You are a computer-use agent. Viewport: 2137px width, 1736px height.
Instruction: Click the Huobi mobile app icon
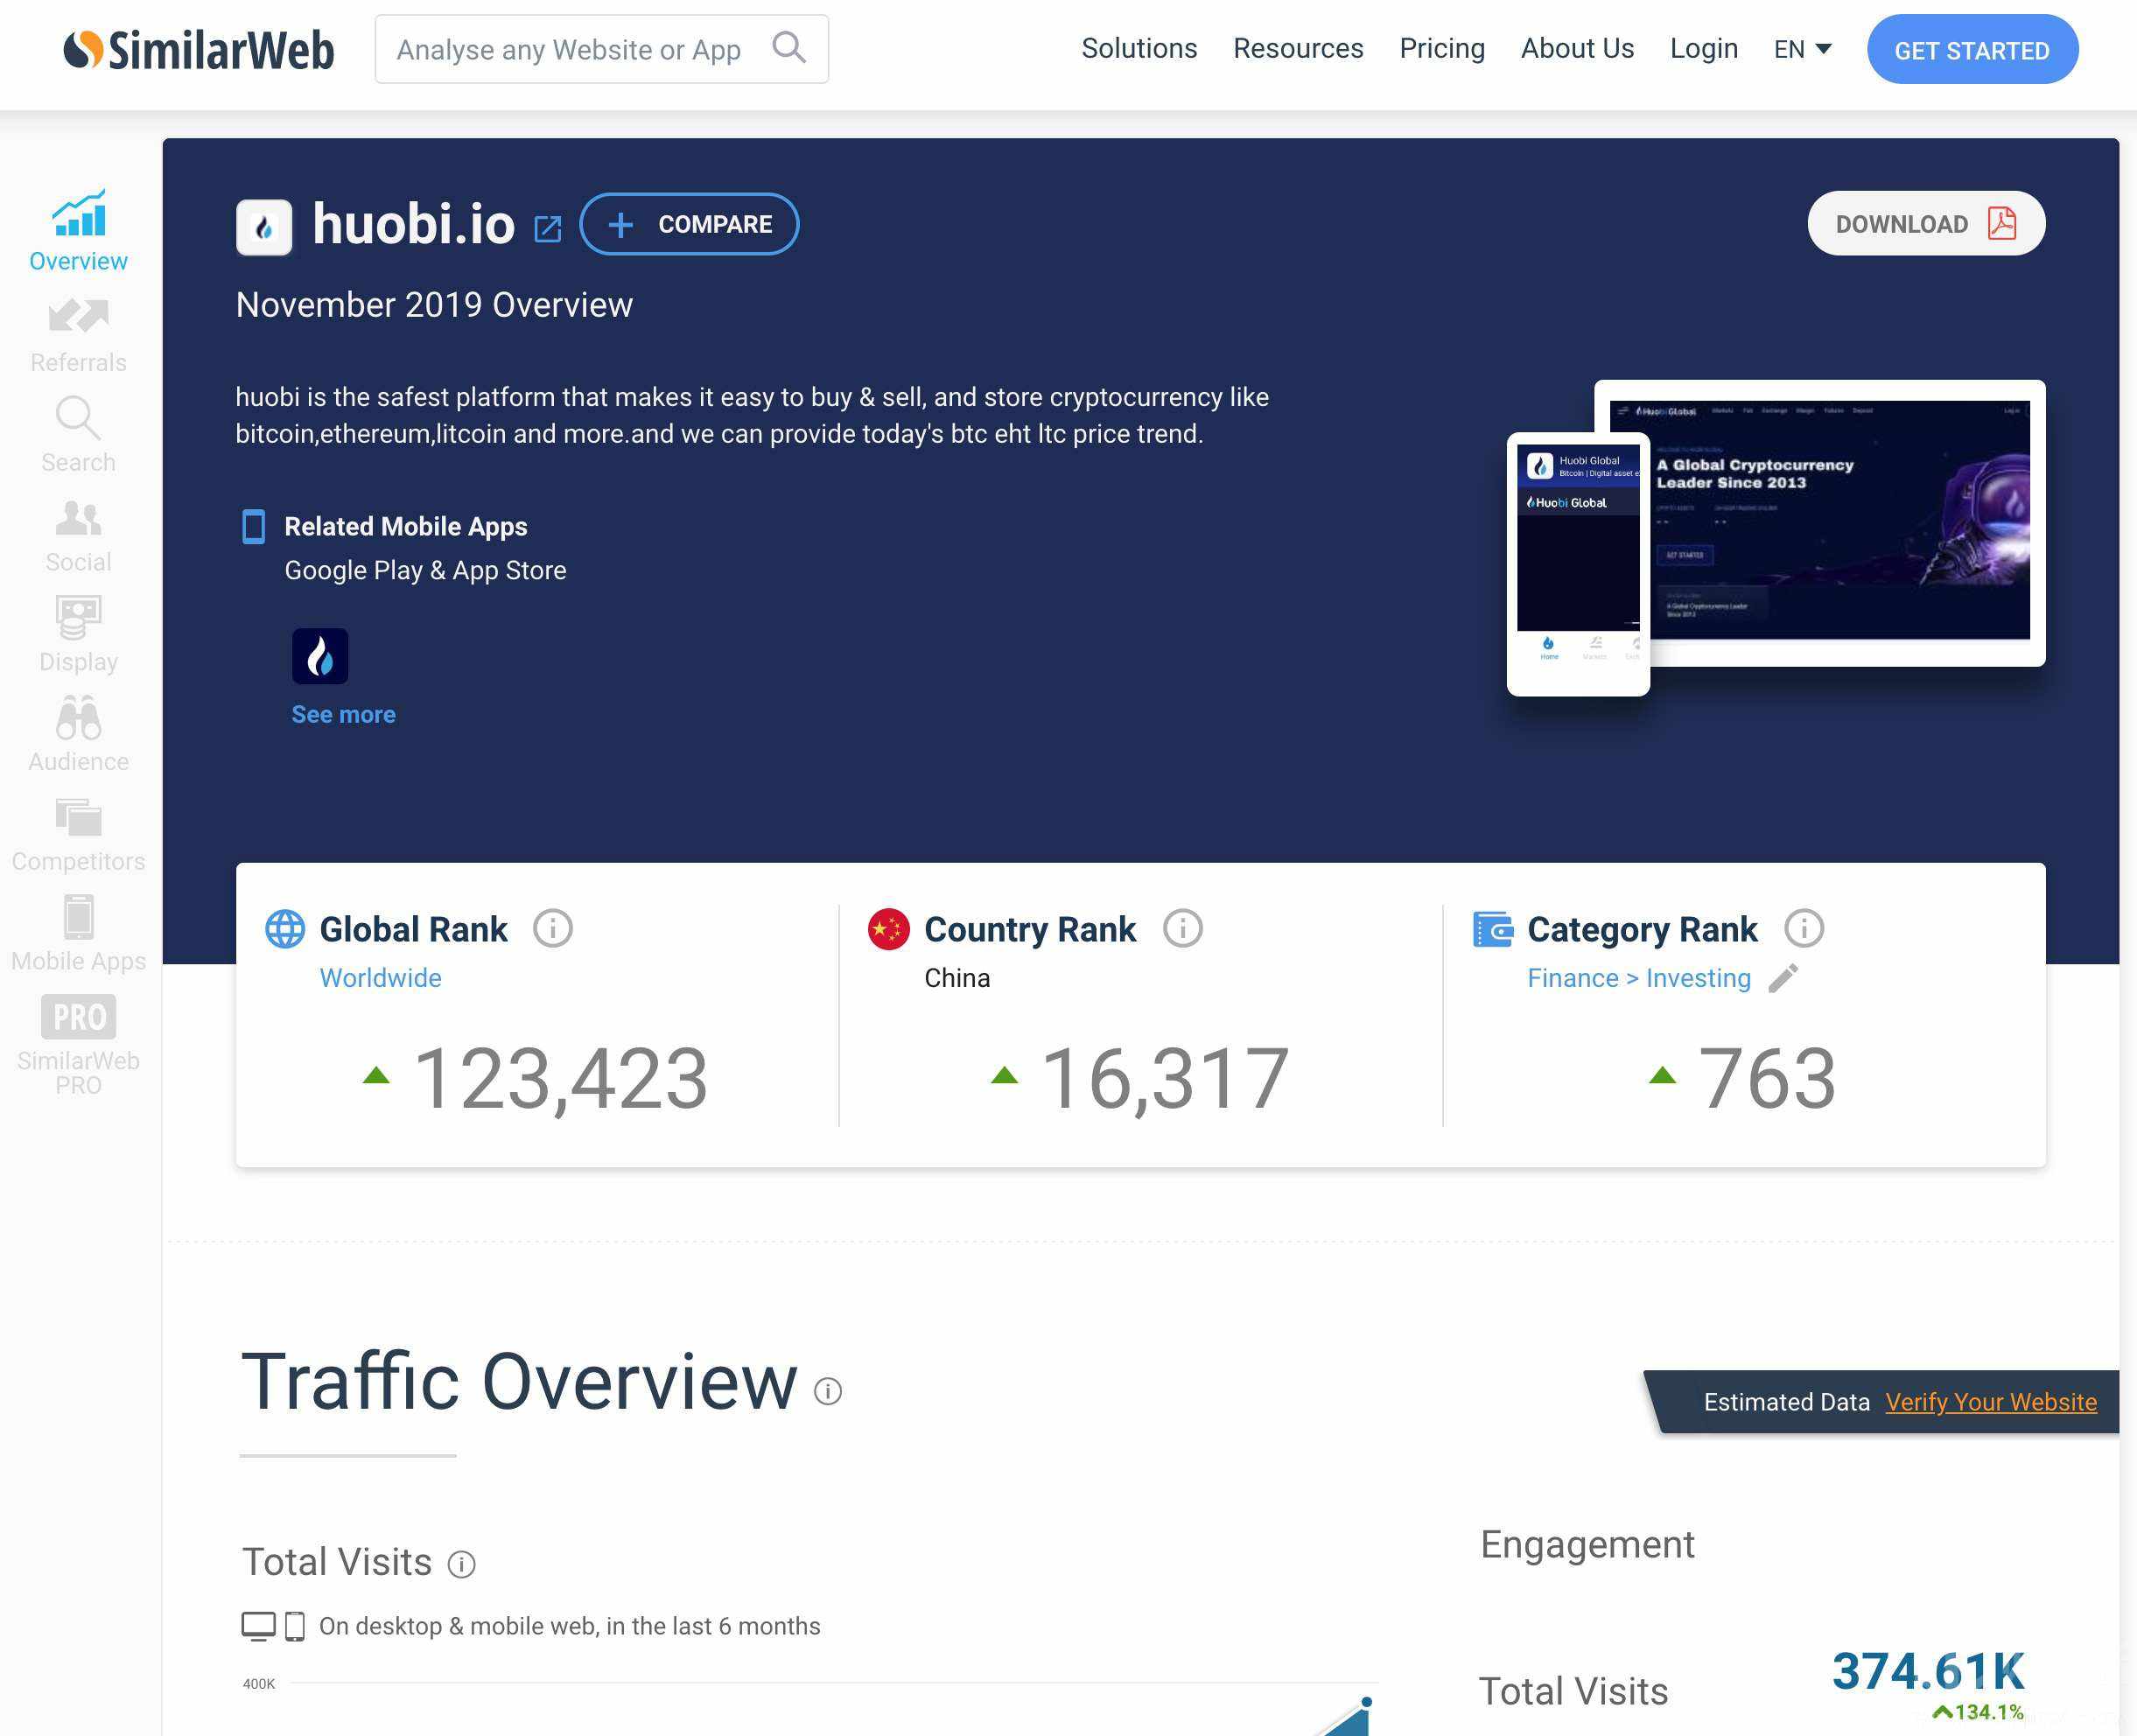320,656
